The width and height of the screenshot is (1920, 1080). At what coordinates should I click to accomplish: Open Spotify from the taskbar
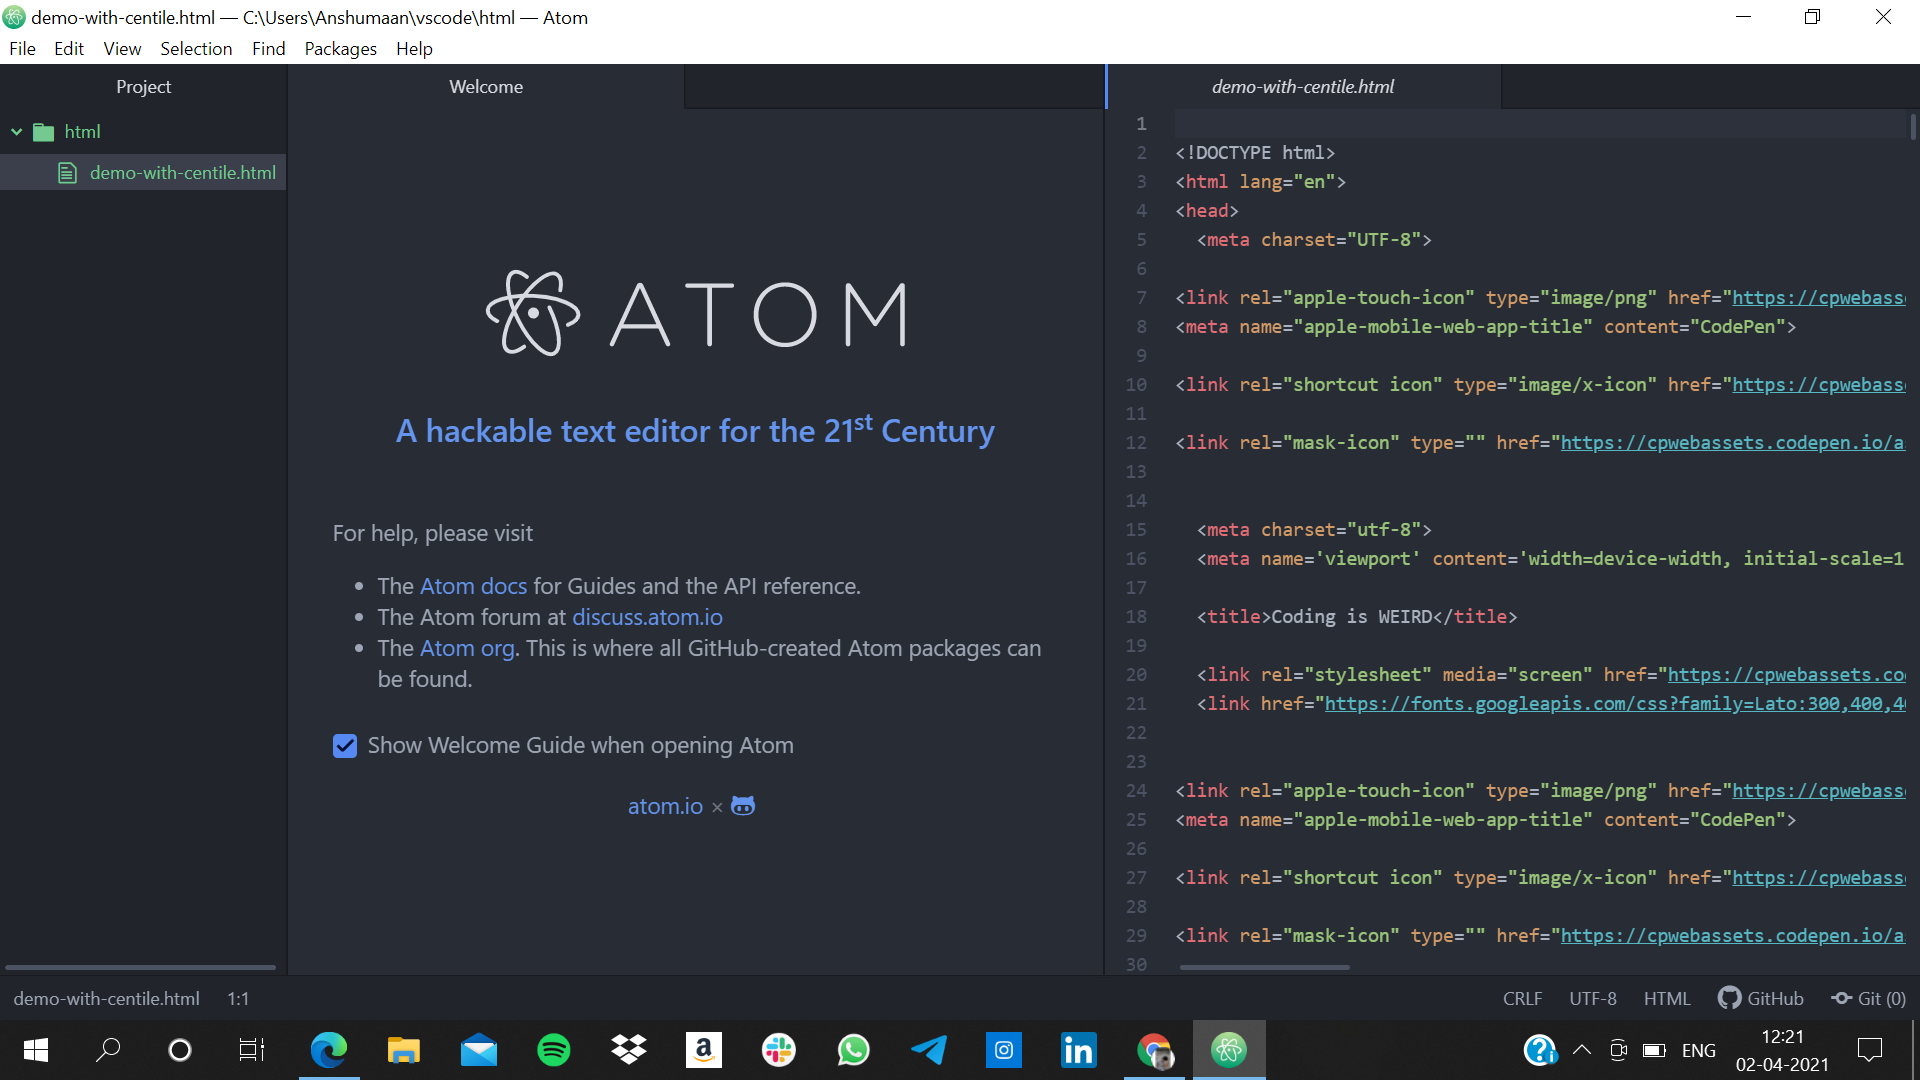(x=553, y=1050)
